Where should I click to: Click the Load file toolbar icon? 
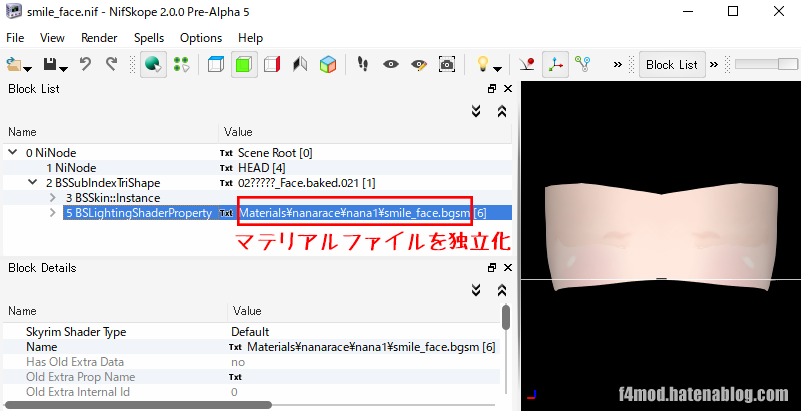point(14,64)
